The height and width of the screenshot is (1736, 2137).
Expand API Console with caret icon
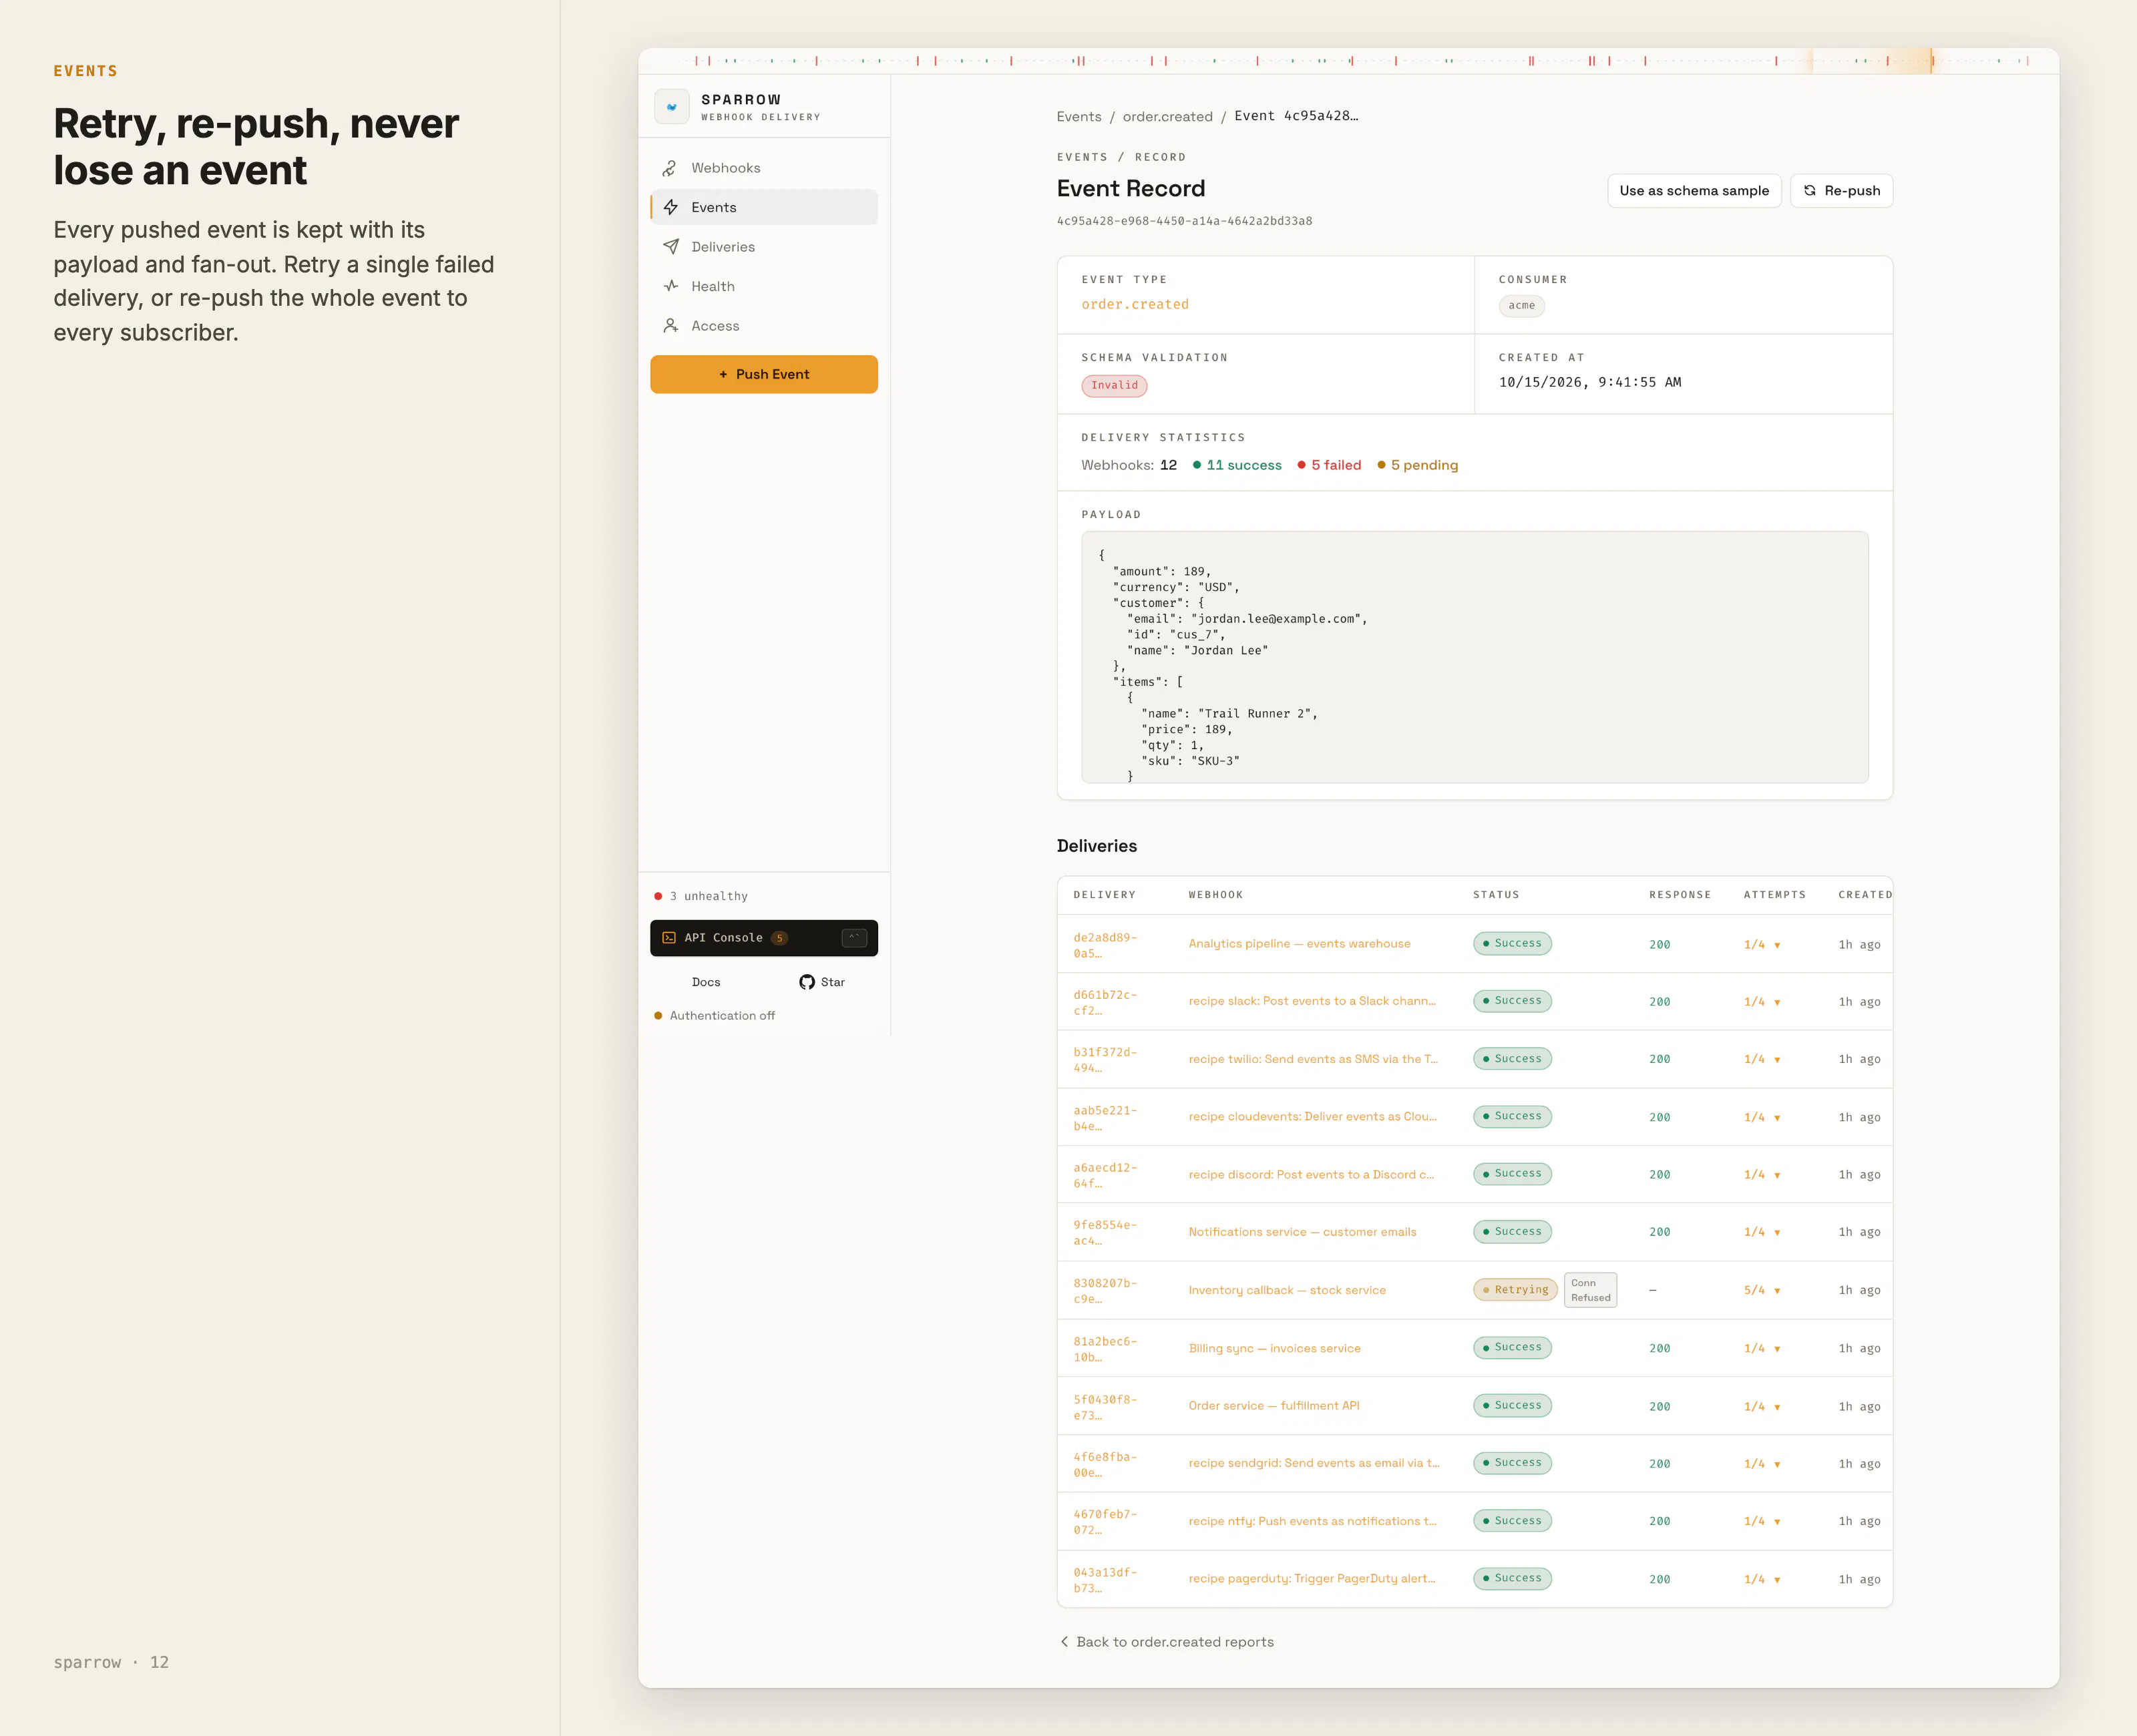854,938
